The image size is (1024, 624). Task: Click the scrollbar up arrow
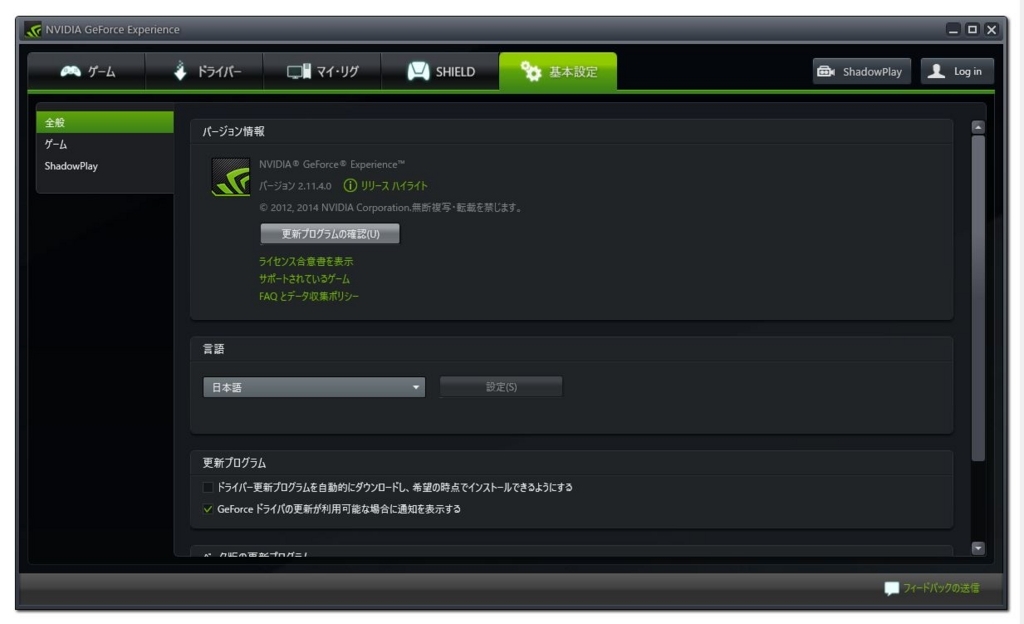coord(978,127)
